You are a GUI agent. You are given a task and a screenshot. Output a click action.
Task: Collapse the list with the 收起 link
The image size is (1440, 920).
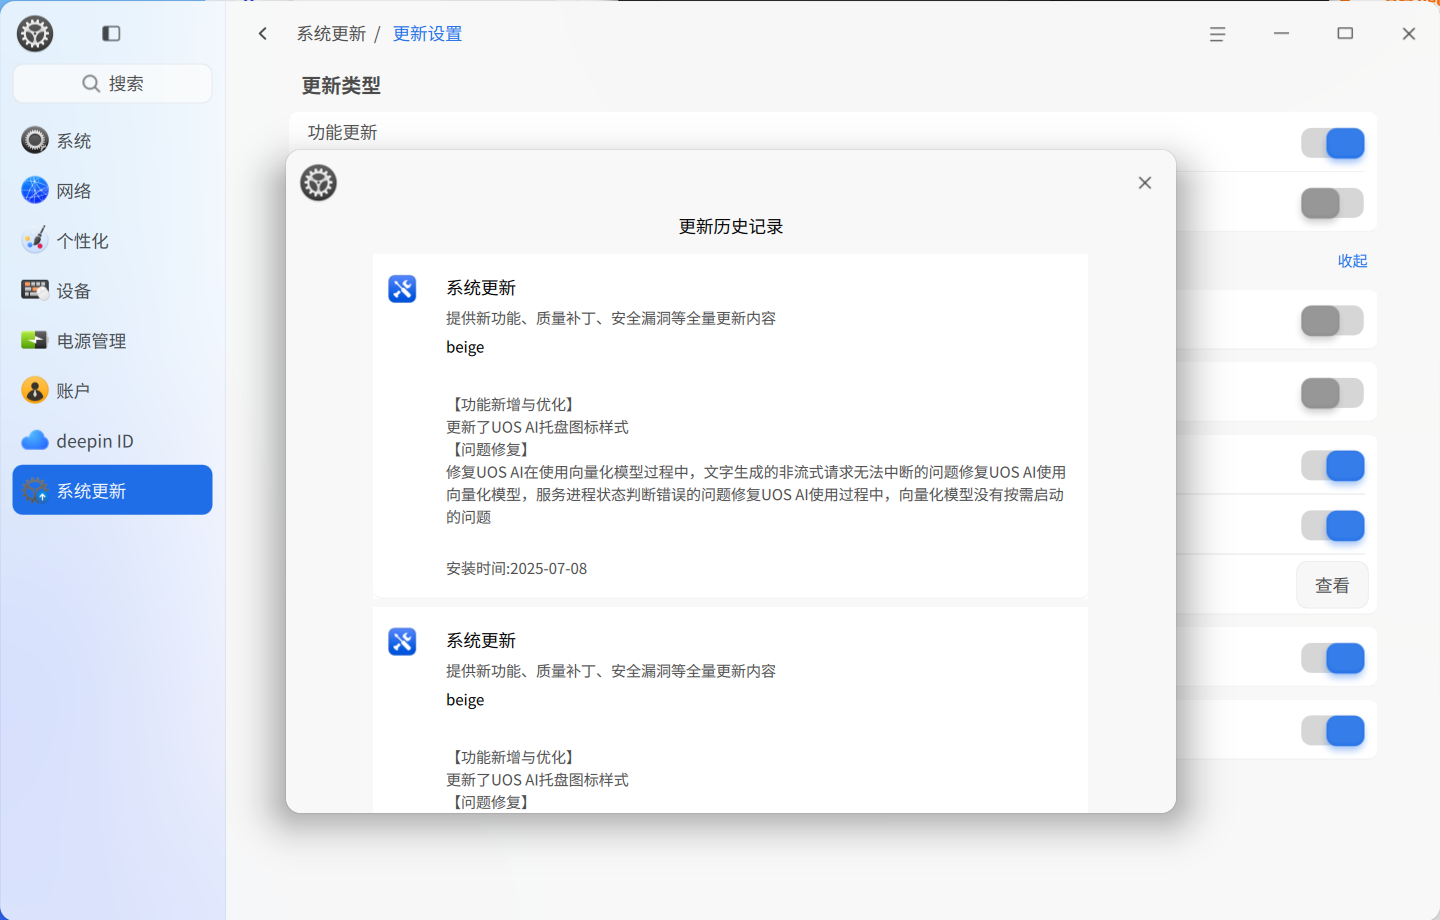point(1352,261)
